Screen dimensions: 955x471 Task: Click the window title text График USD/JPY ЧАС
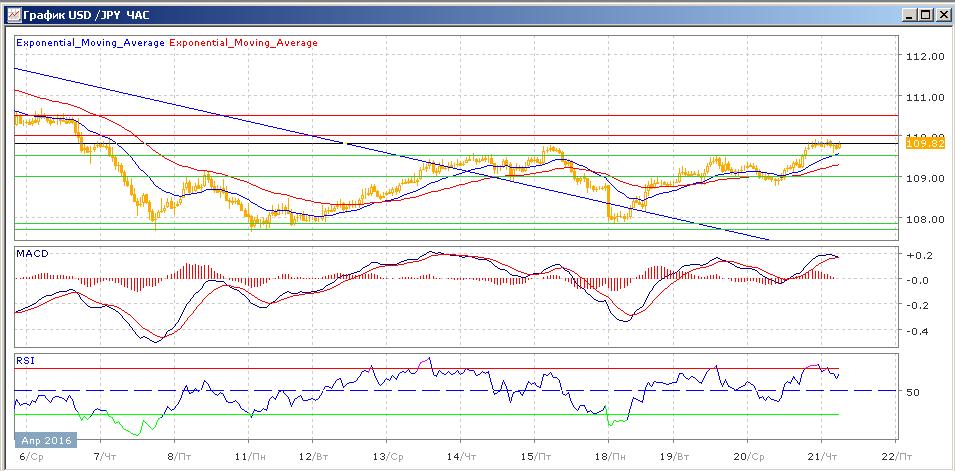84,14
